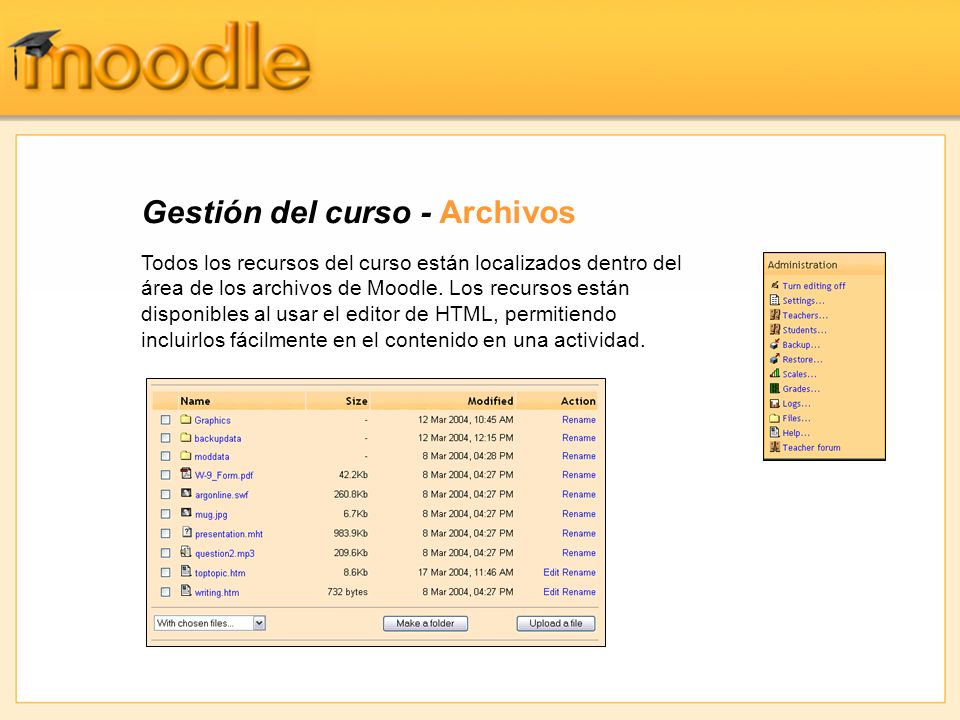
Task: Tick the mug.jpg checkbox
Action: (165, 514)
